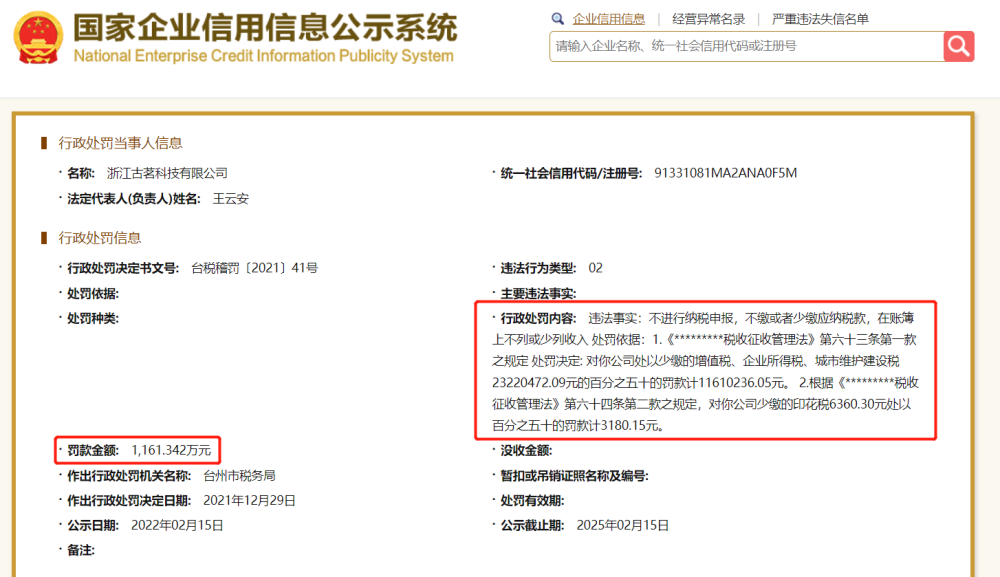Click the 处罚有效期 label
The image size is (1000, 577).
pyautogui.click(x=533, y=500)
